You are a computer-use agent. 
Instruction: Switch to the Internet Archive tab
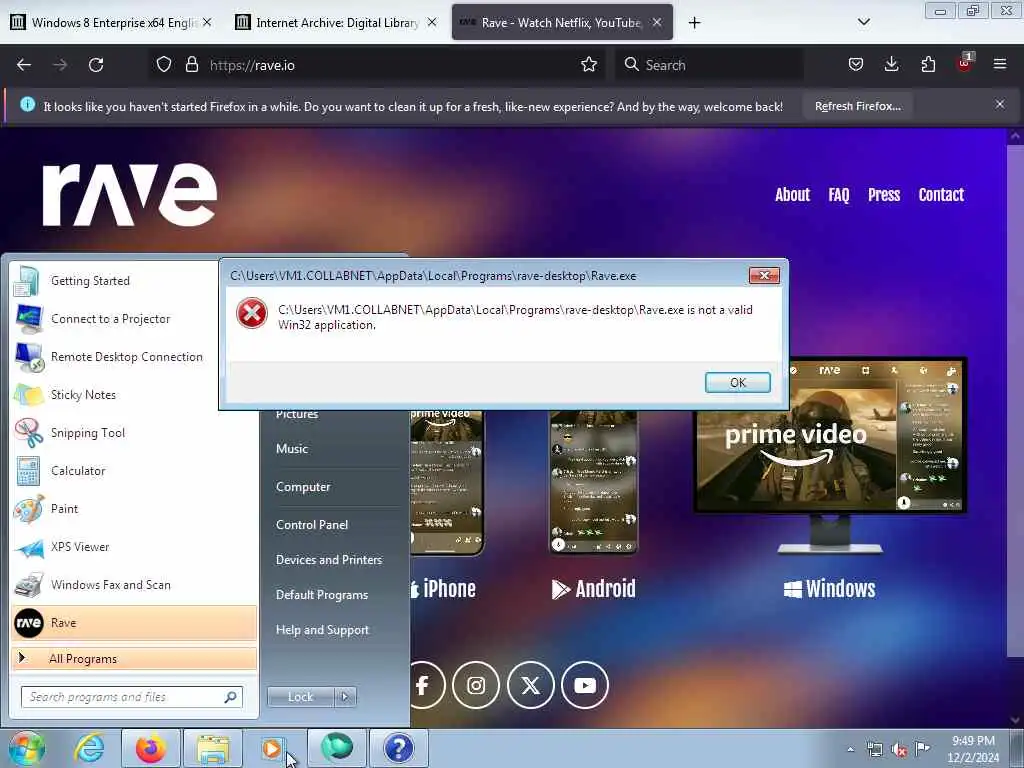click(336, 23)
